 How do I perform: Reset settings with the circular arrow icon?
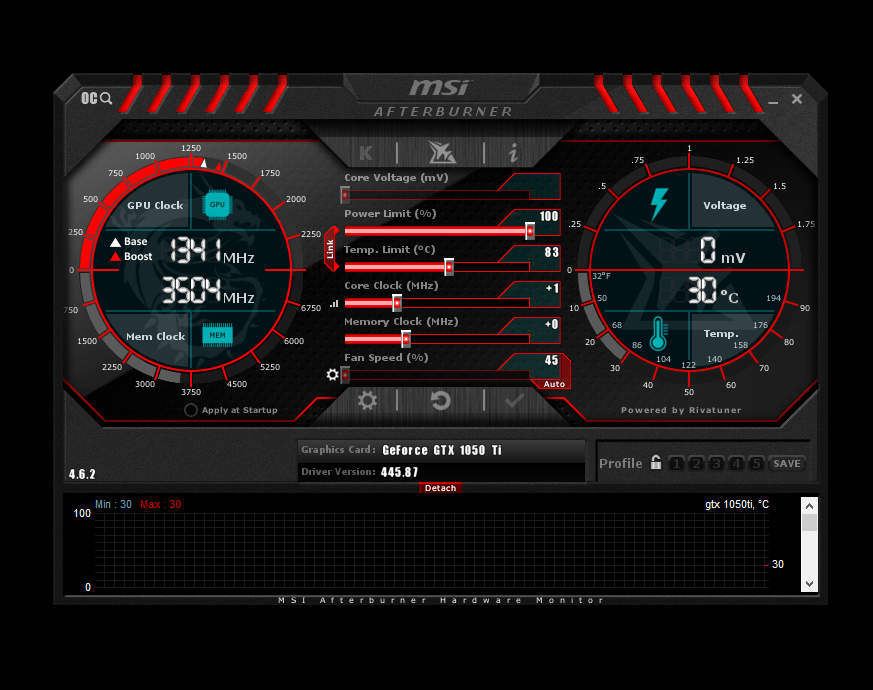click(x=440, y=400)
